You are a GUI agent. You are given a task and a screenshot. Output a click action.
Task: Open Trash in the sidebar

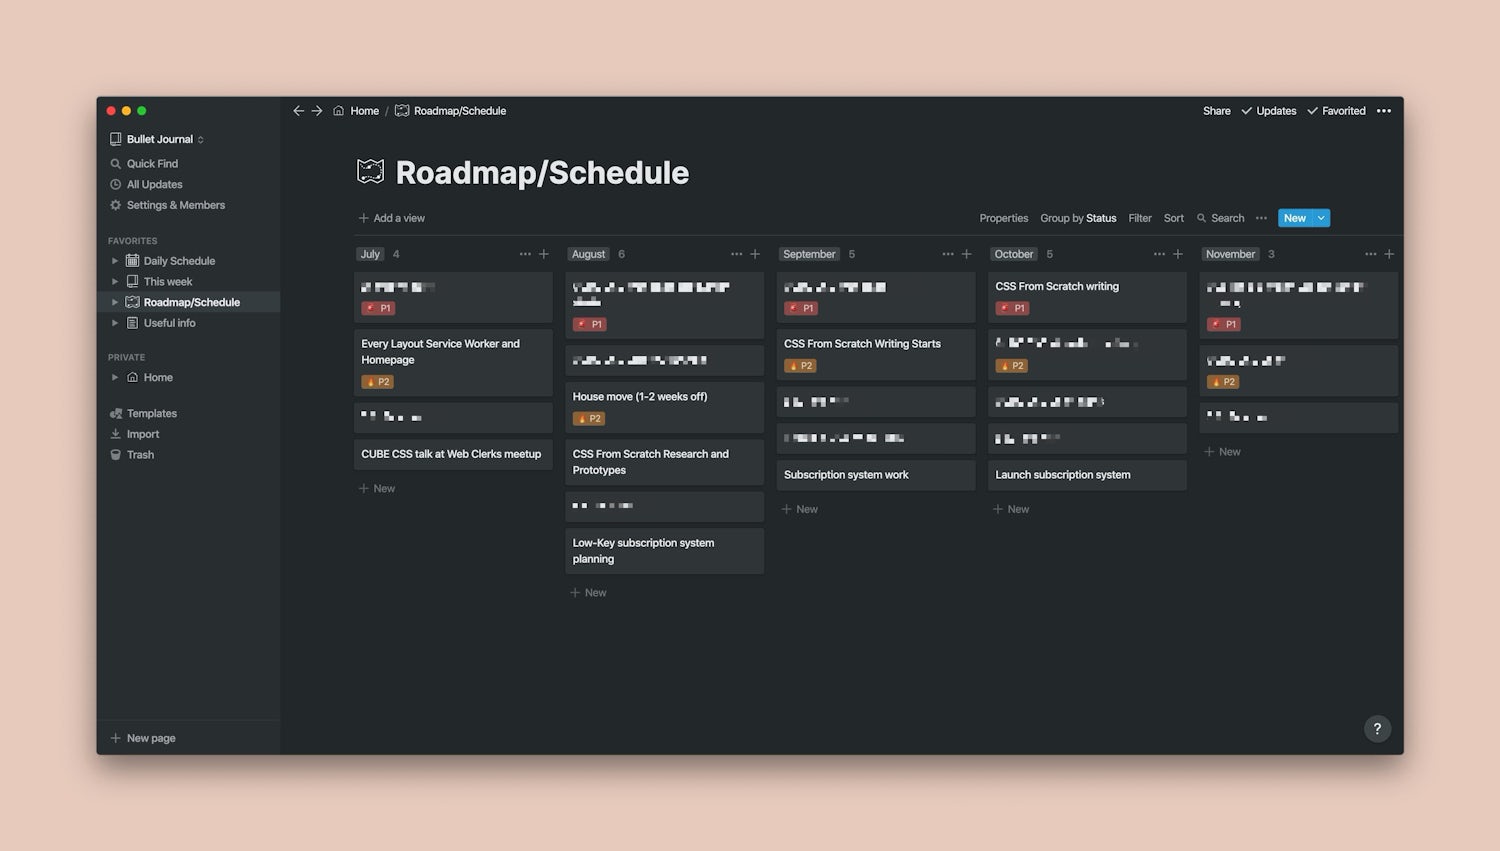[140, 455]
